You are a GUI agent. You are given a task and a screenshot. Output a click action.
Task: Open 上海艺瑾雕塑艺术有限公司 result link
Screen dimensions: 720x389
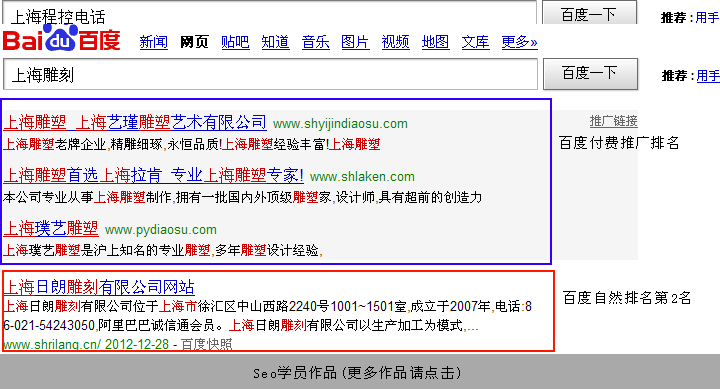135,123
